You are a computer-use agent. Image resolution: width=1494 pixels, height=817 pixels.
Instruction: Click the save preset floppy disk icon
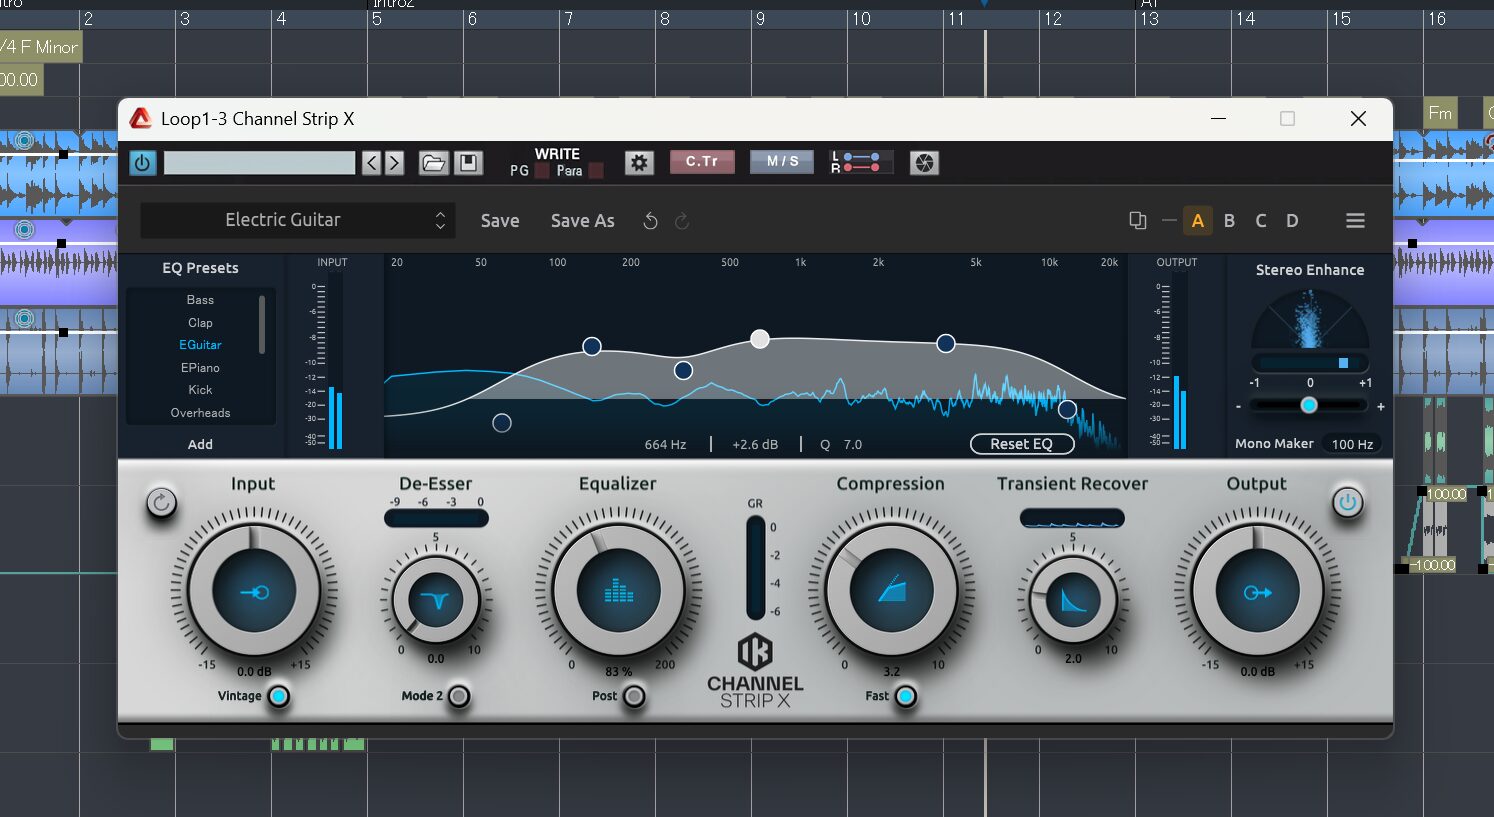[x=468, y=163]
